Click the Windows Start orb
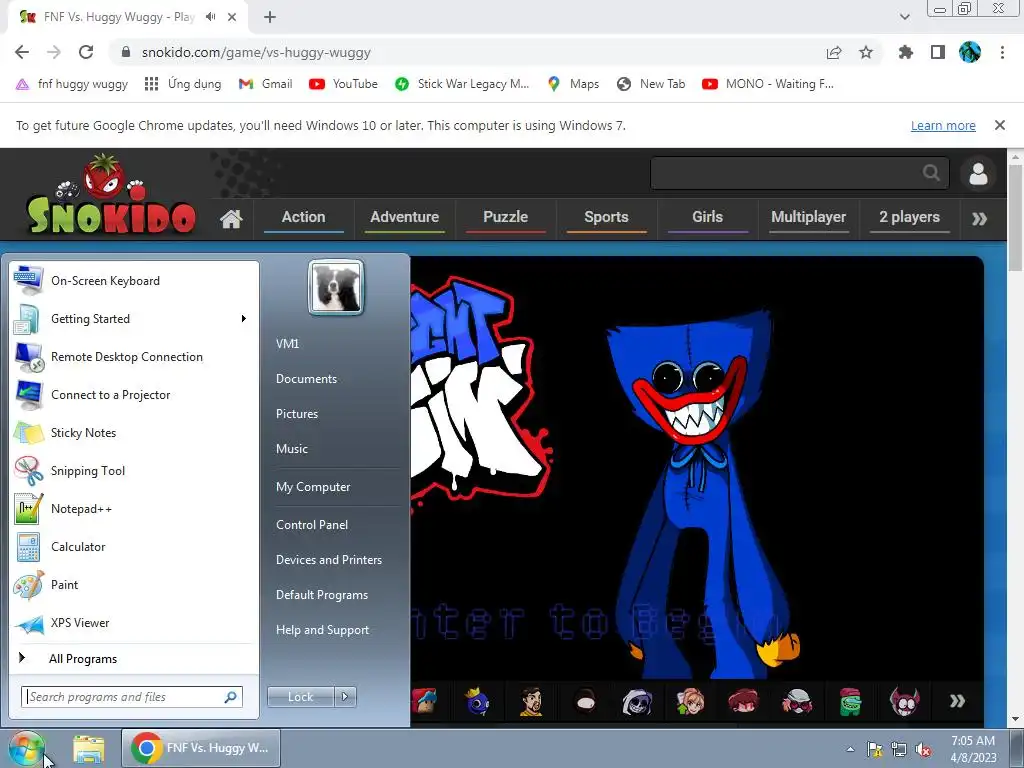 pyautogui.click(x=26, y=748)
